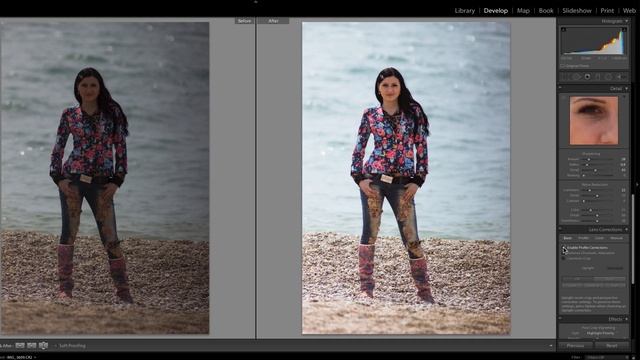Click the After photo preview
The height and width of the screenshot is (360, 640).
406,178
